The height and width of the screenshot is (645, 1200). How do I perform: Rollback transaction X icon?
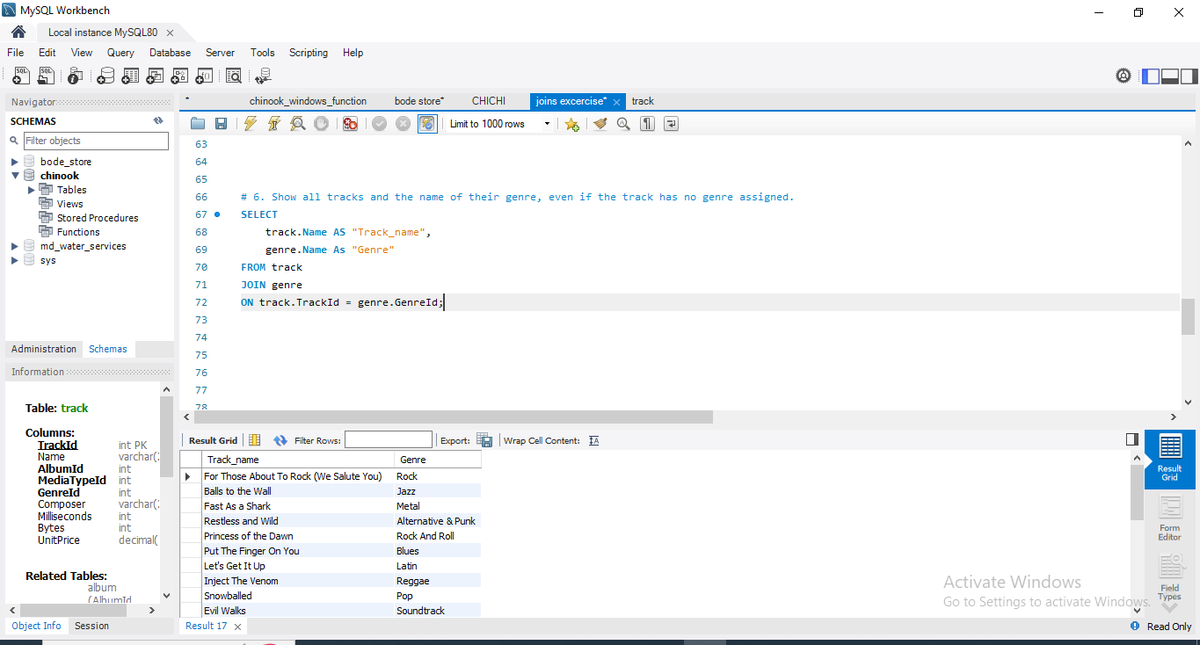pyautogui.click(x=403, y=124)
